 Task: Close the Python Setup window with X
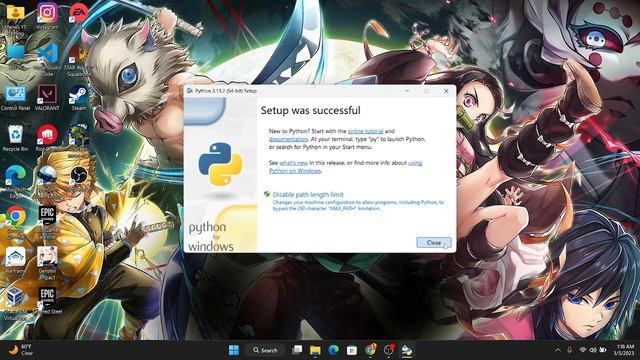coord(446,91)
